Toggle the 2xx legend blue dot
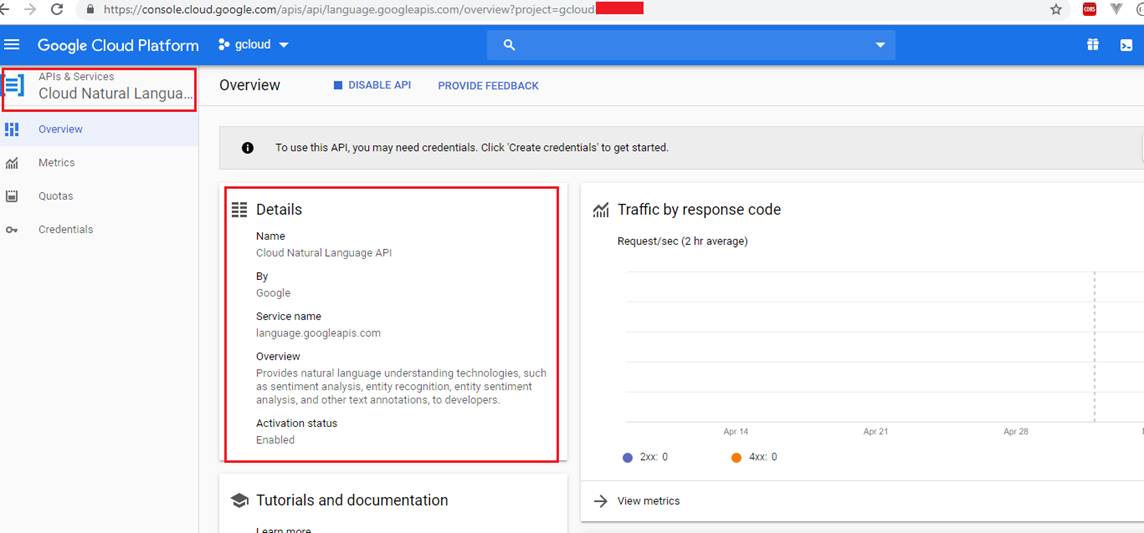Image resolution: width=1144 pixels, height=533 pixels. tap(627, 458)
